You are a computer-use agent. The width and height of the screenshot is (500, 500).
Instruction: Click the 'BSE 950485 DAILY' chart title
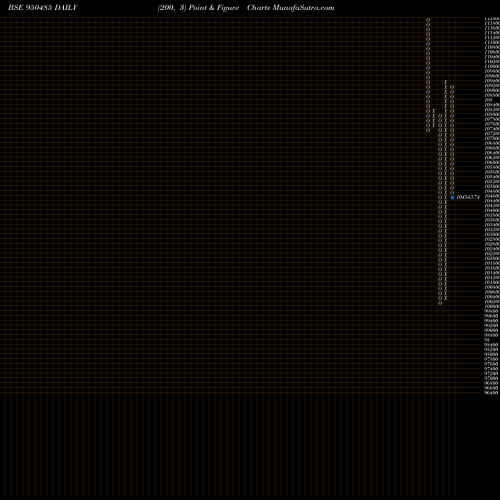43,8
